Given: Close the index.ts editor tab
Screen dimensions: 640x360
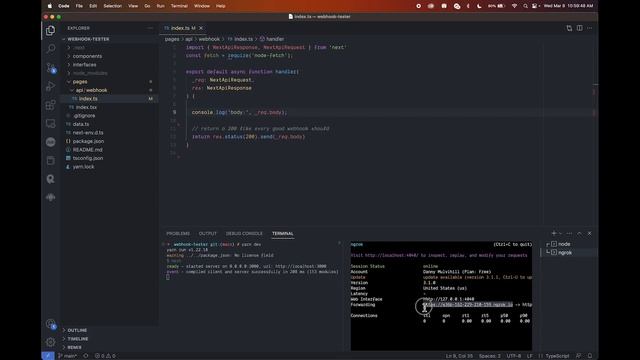Looking at the screenshot, I should 201,28.
